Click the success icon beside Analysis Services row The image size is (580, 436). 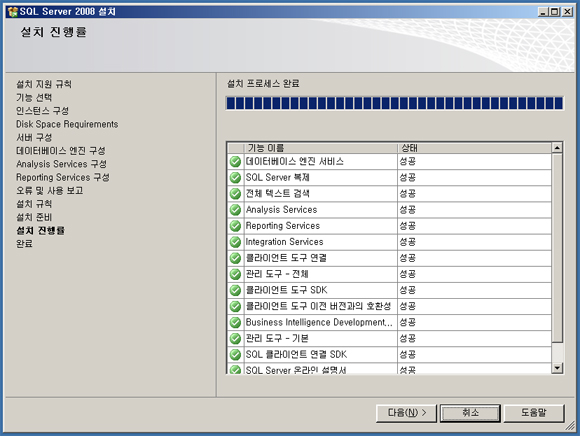[235, 210]
